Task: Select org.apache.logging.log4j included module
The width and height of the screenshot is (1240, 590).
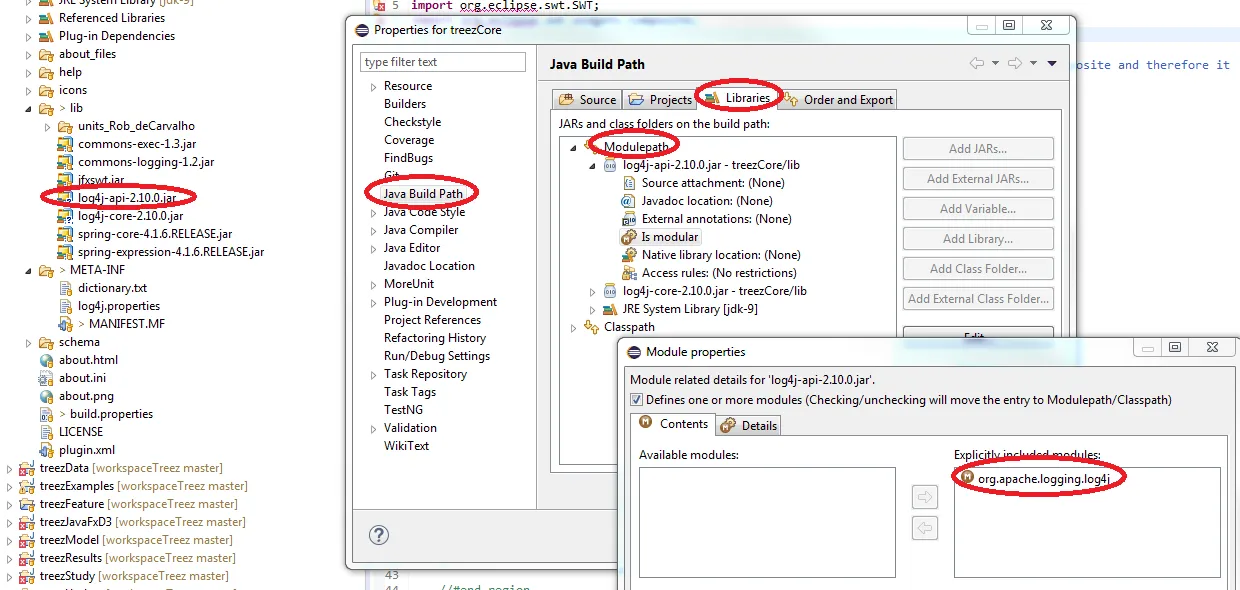Action: pos(1044,479)
